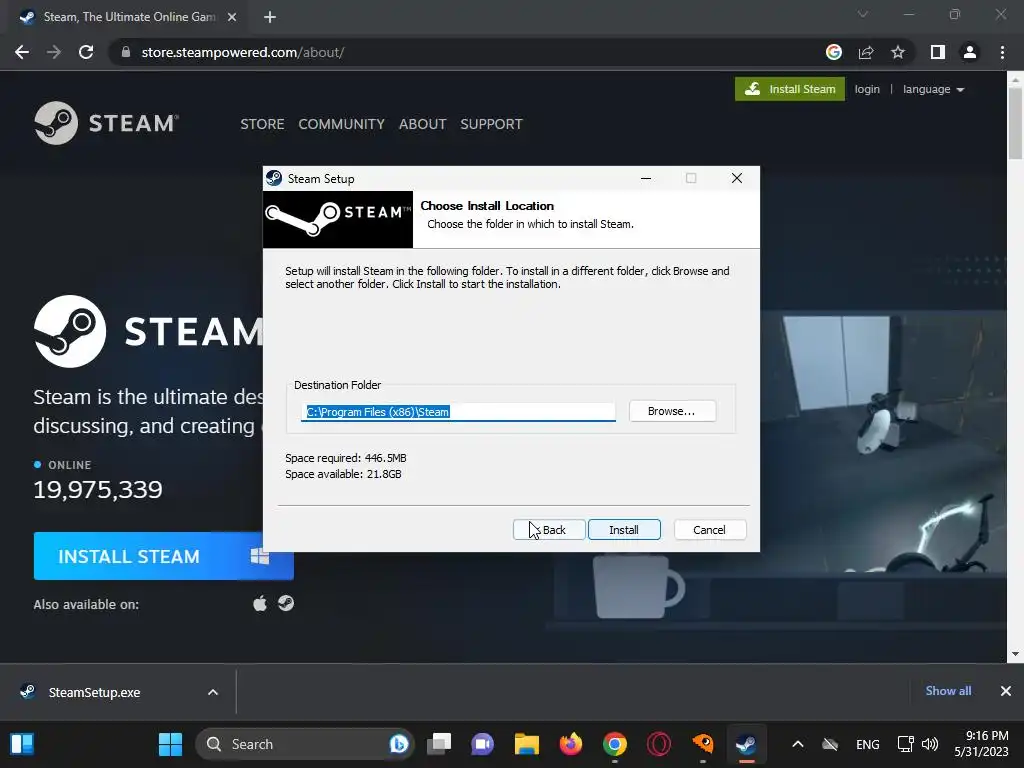Screen dimensions: 1024x768
Task: Click the page scrollbar down arrow
Action: coord(1015,654)
